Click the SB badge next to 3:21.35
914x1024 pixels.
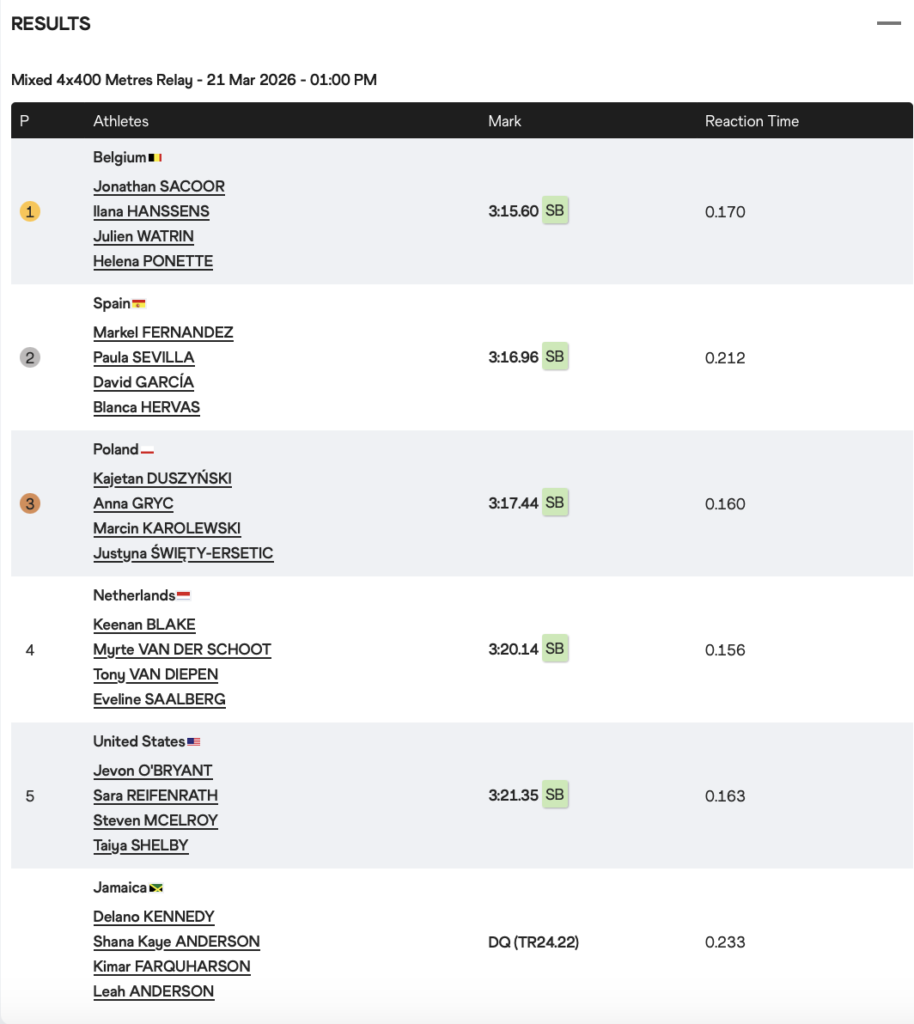tap(555, 795)
